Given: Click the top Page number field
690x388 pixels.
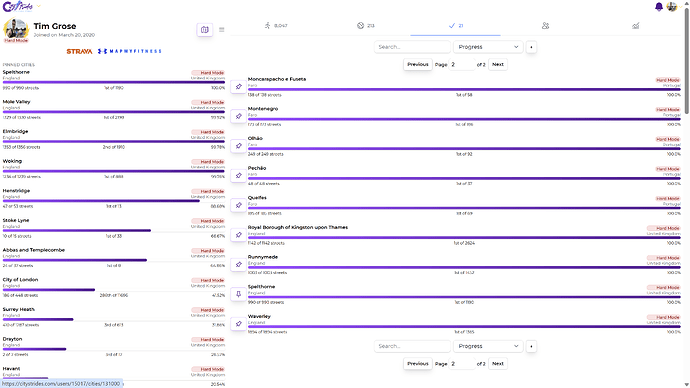Looking at the screenshot, I should 462,64.
